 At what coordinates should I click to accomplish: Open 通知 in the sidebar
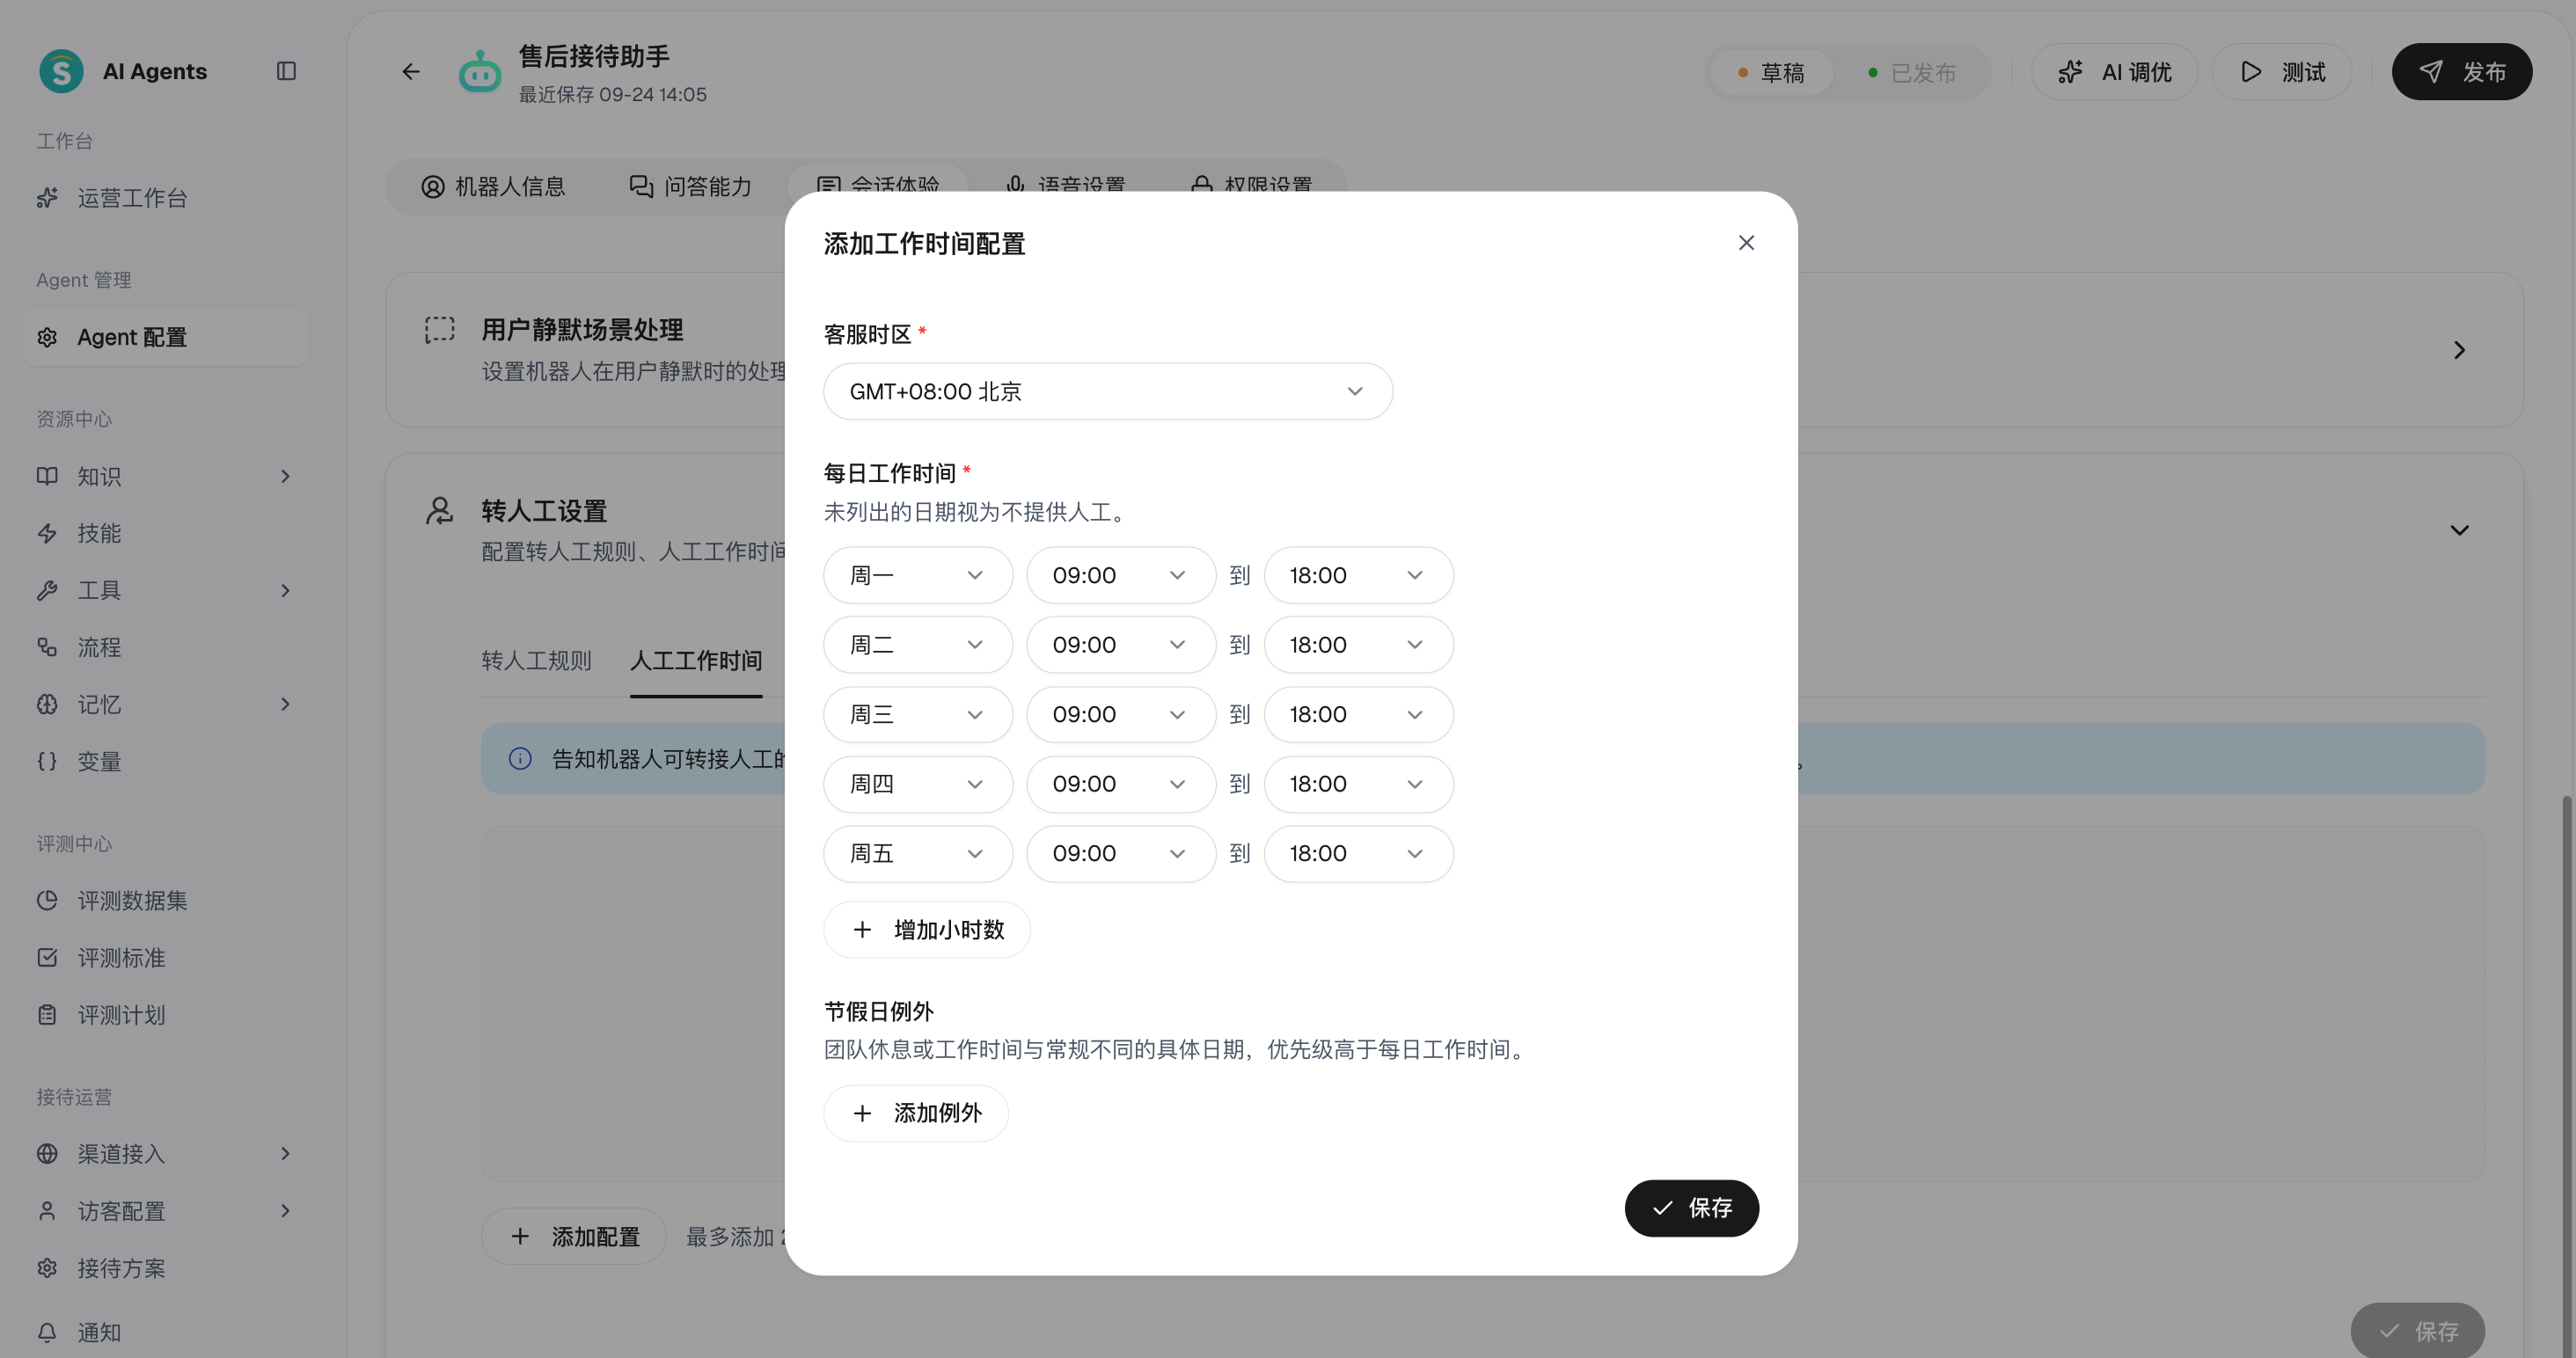point(166,1332)
